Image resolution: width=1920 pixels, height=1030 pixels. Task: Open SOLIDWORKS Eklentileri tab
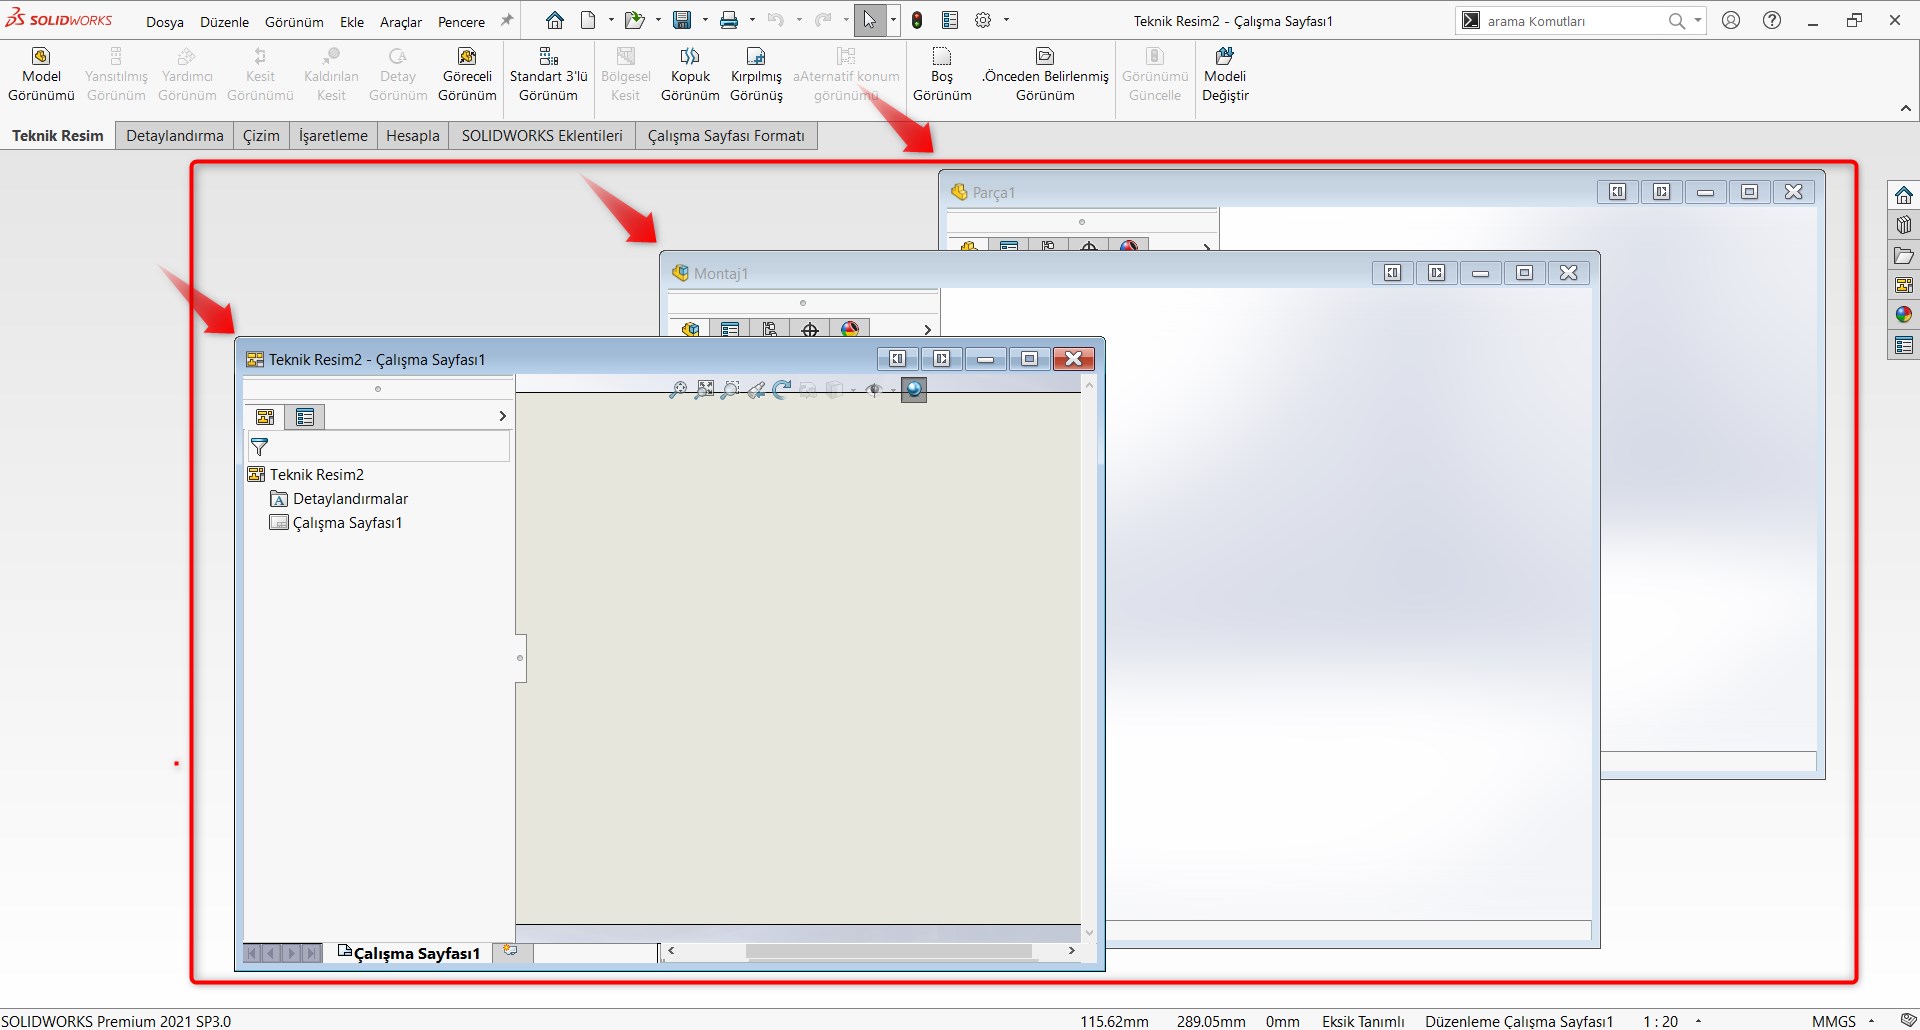click(542, 136)
